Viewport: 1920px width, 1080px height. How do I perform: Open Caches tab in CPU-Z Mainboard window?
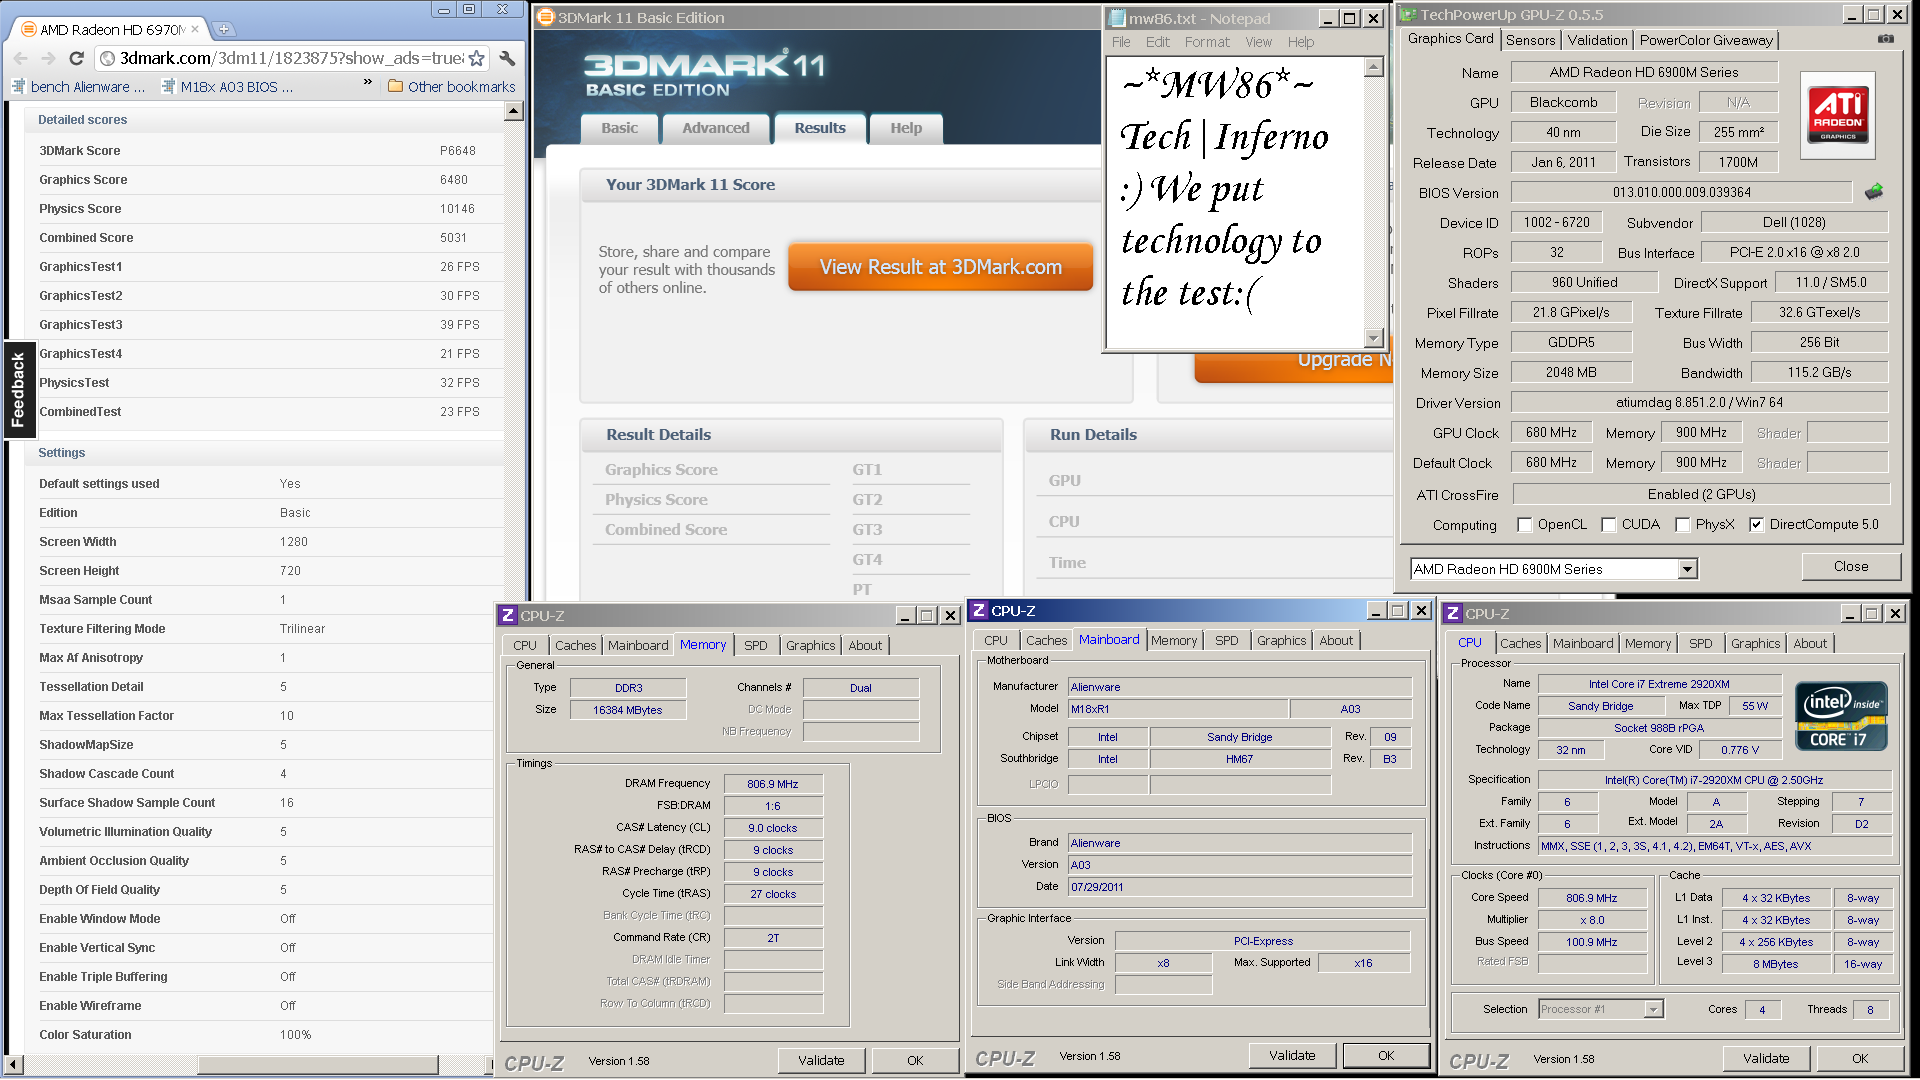pos(1046,640)
